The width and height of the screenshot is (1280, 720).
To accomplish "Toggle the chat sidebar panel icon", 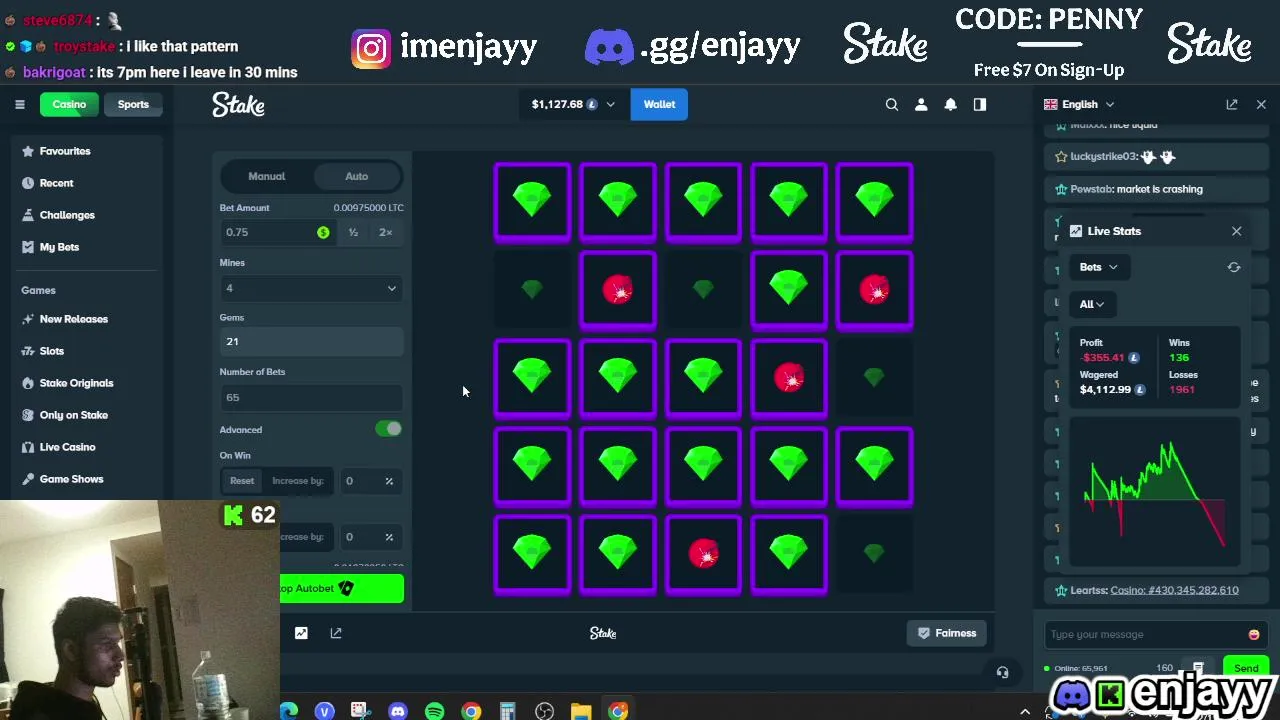I will pyautogui.click(x=980, y=104).
